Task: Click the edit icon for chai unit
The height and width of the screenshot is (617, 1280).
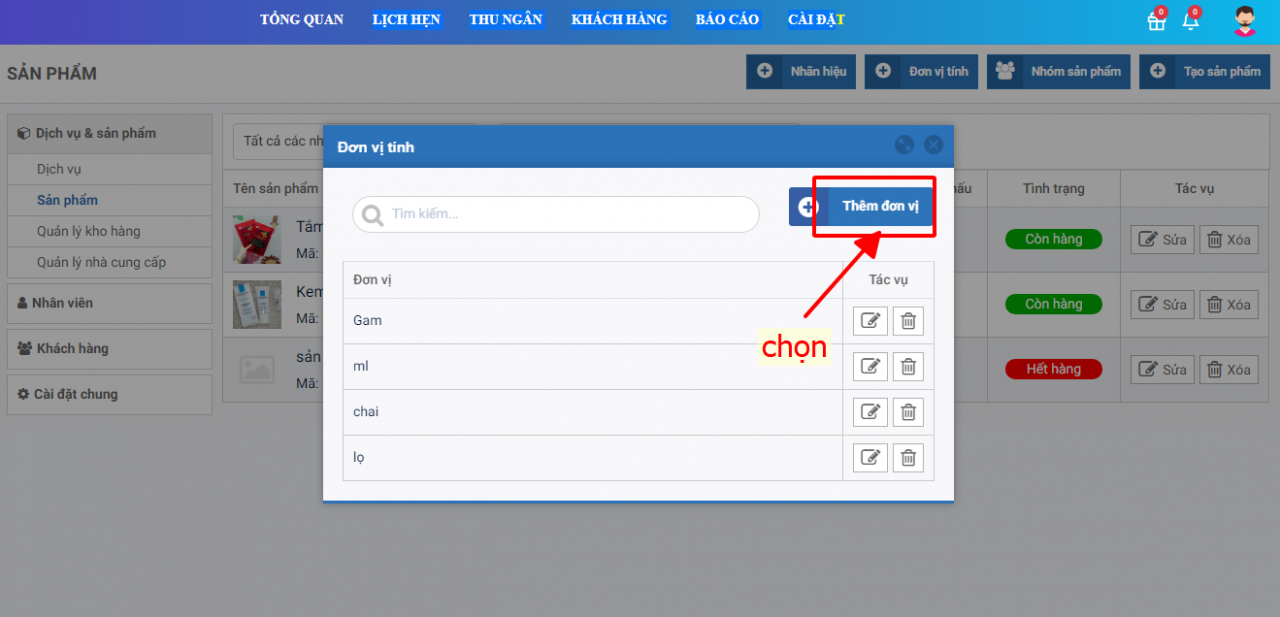Action: click(x=870, y=412)
